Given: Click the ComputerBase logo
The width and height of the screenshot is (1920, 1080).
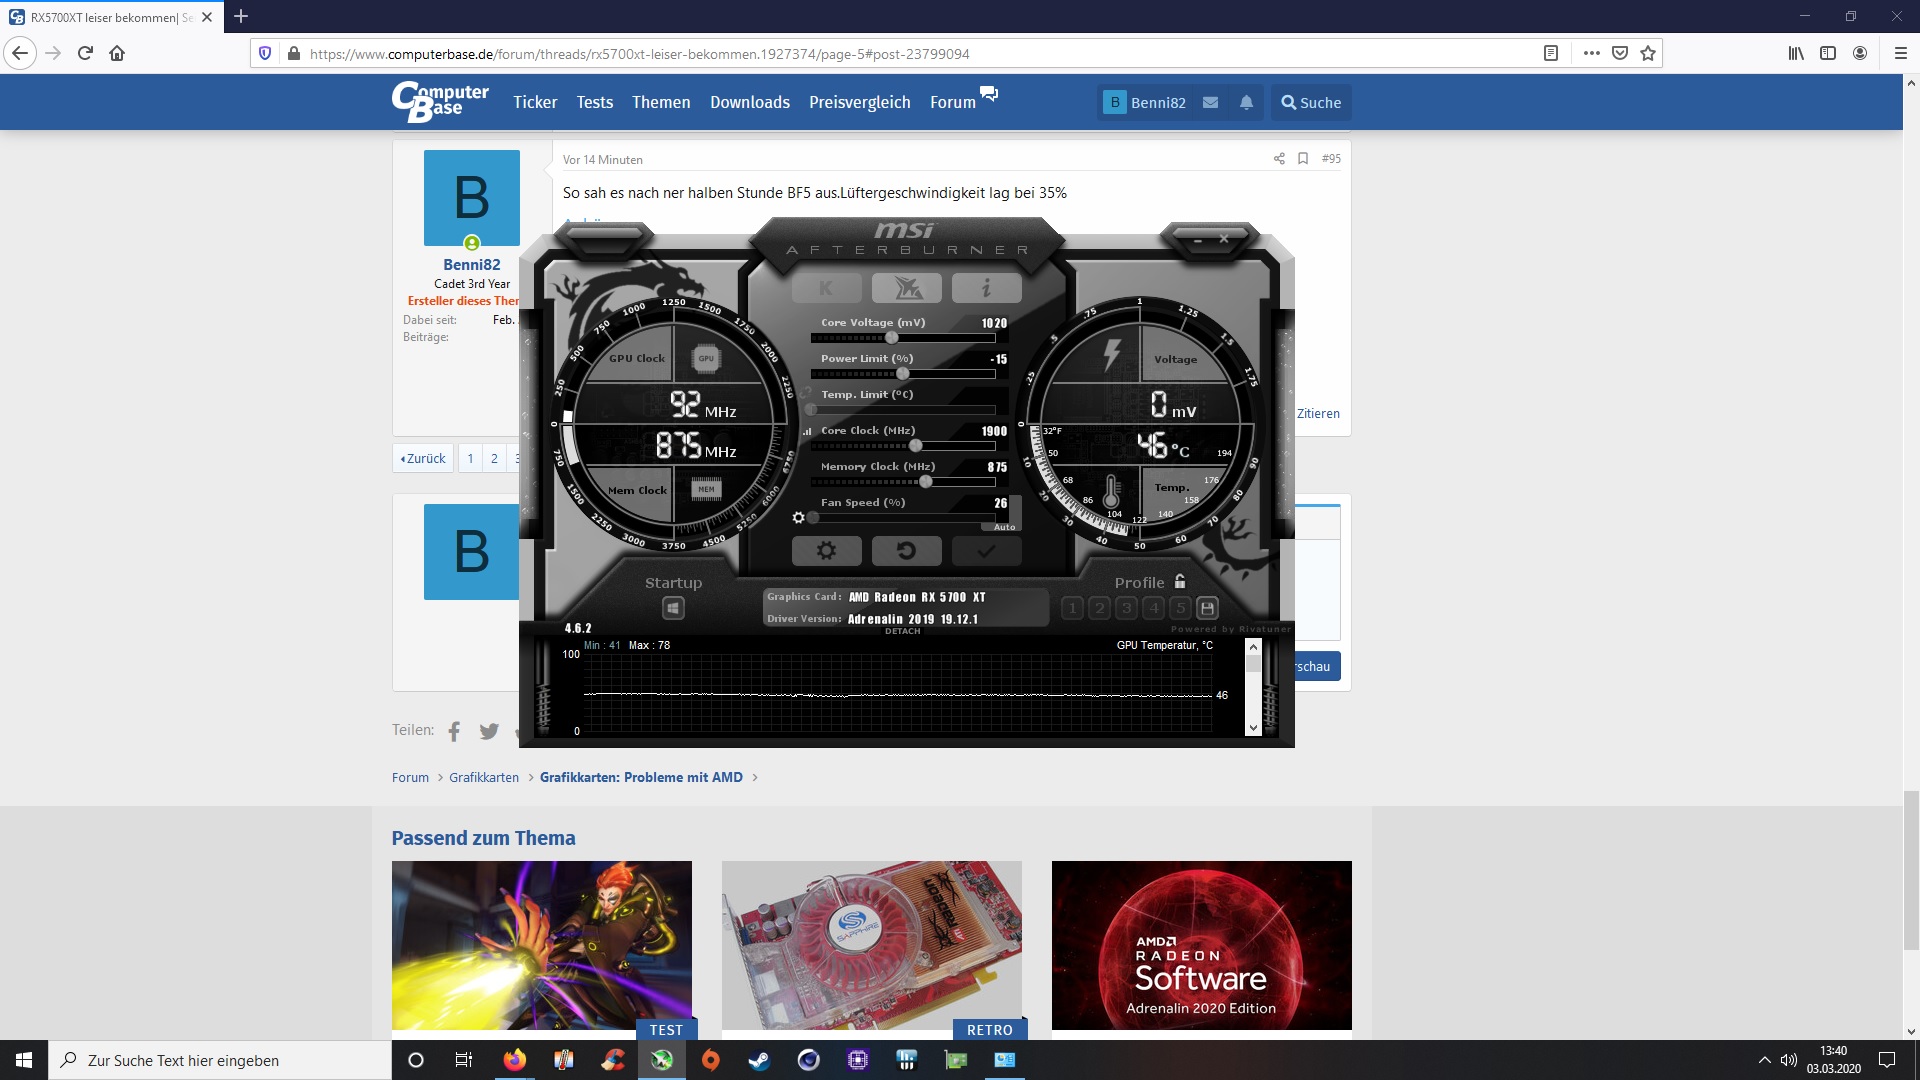Looking at the screenshot, I should click(x=440, y=101).
